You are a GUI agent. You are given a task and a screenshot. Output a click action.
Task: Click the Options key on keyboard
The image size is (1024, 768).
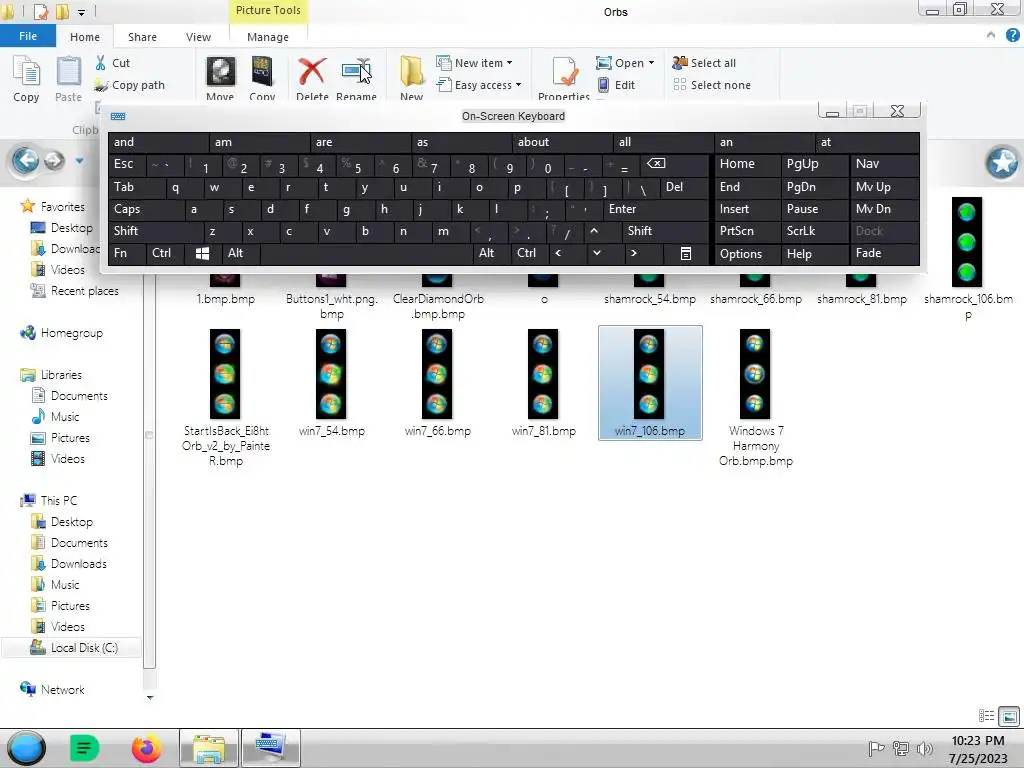(746, 253)
